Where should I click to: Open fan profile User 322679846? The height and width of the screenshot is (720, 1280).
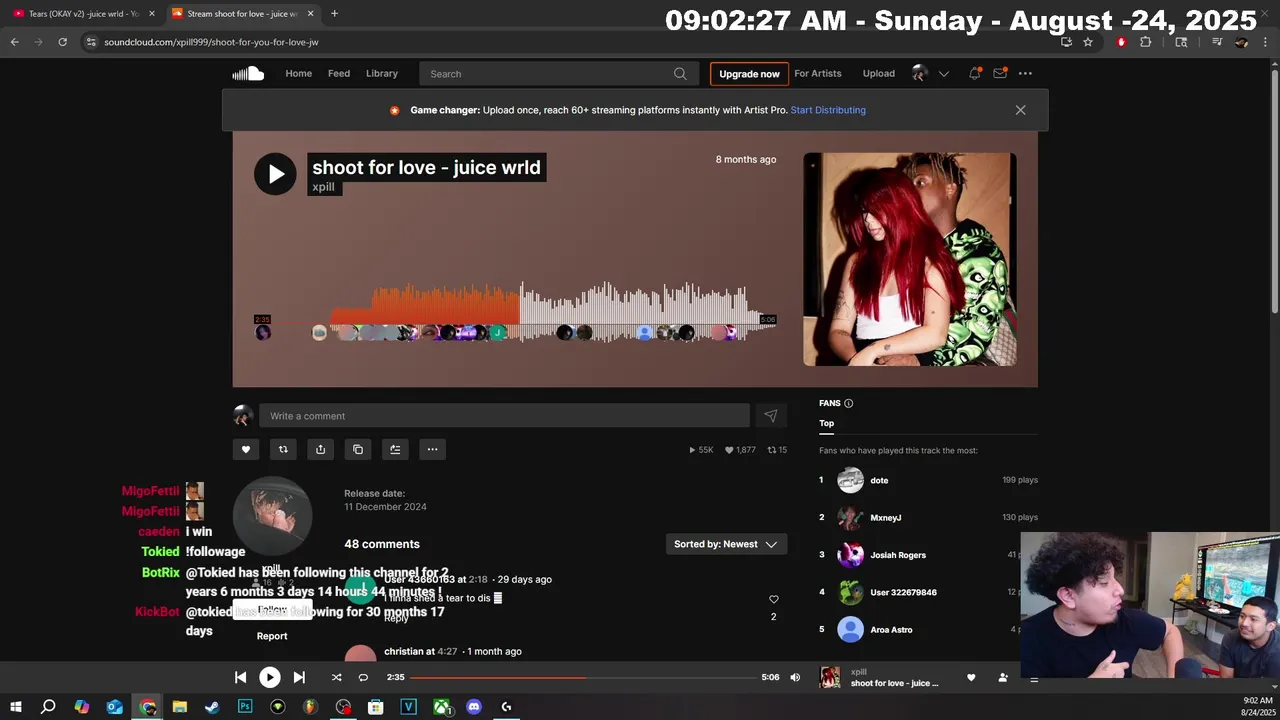903,592
